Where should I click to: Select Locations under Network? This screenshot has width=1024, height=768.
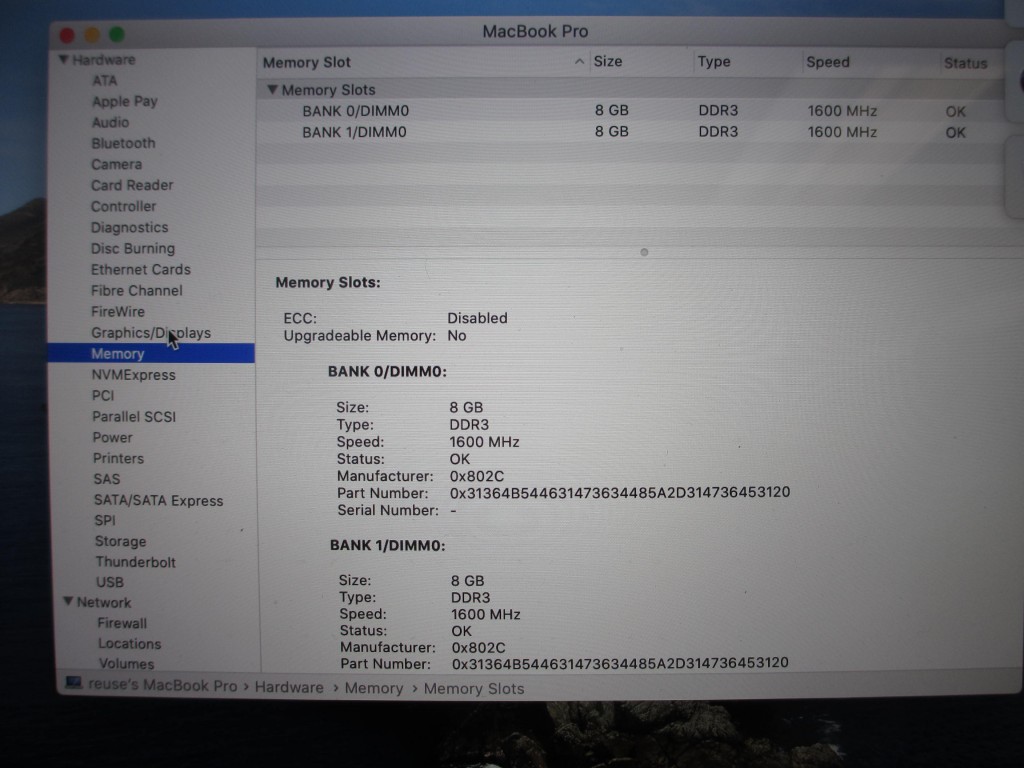(129, 643)
